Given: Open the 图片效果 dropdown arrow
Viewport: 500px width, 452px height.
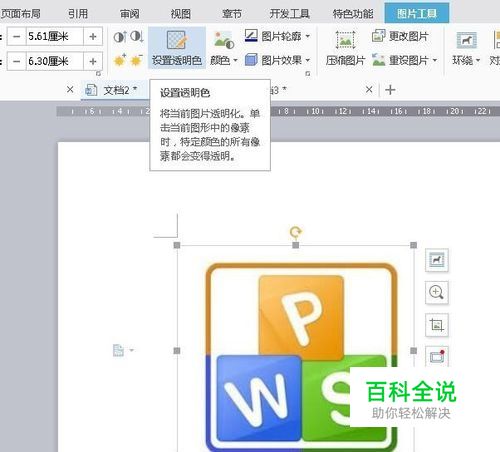Looking at the screenshot, I should click(308, 60).
